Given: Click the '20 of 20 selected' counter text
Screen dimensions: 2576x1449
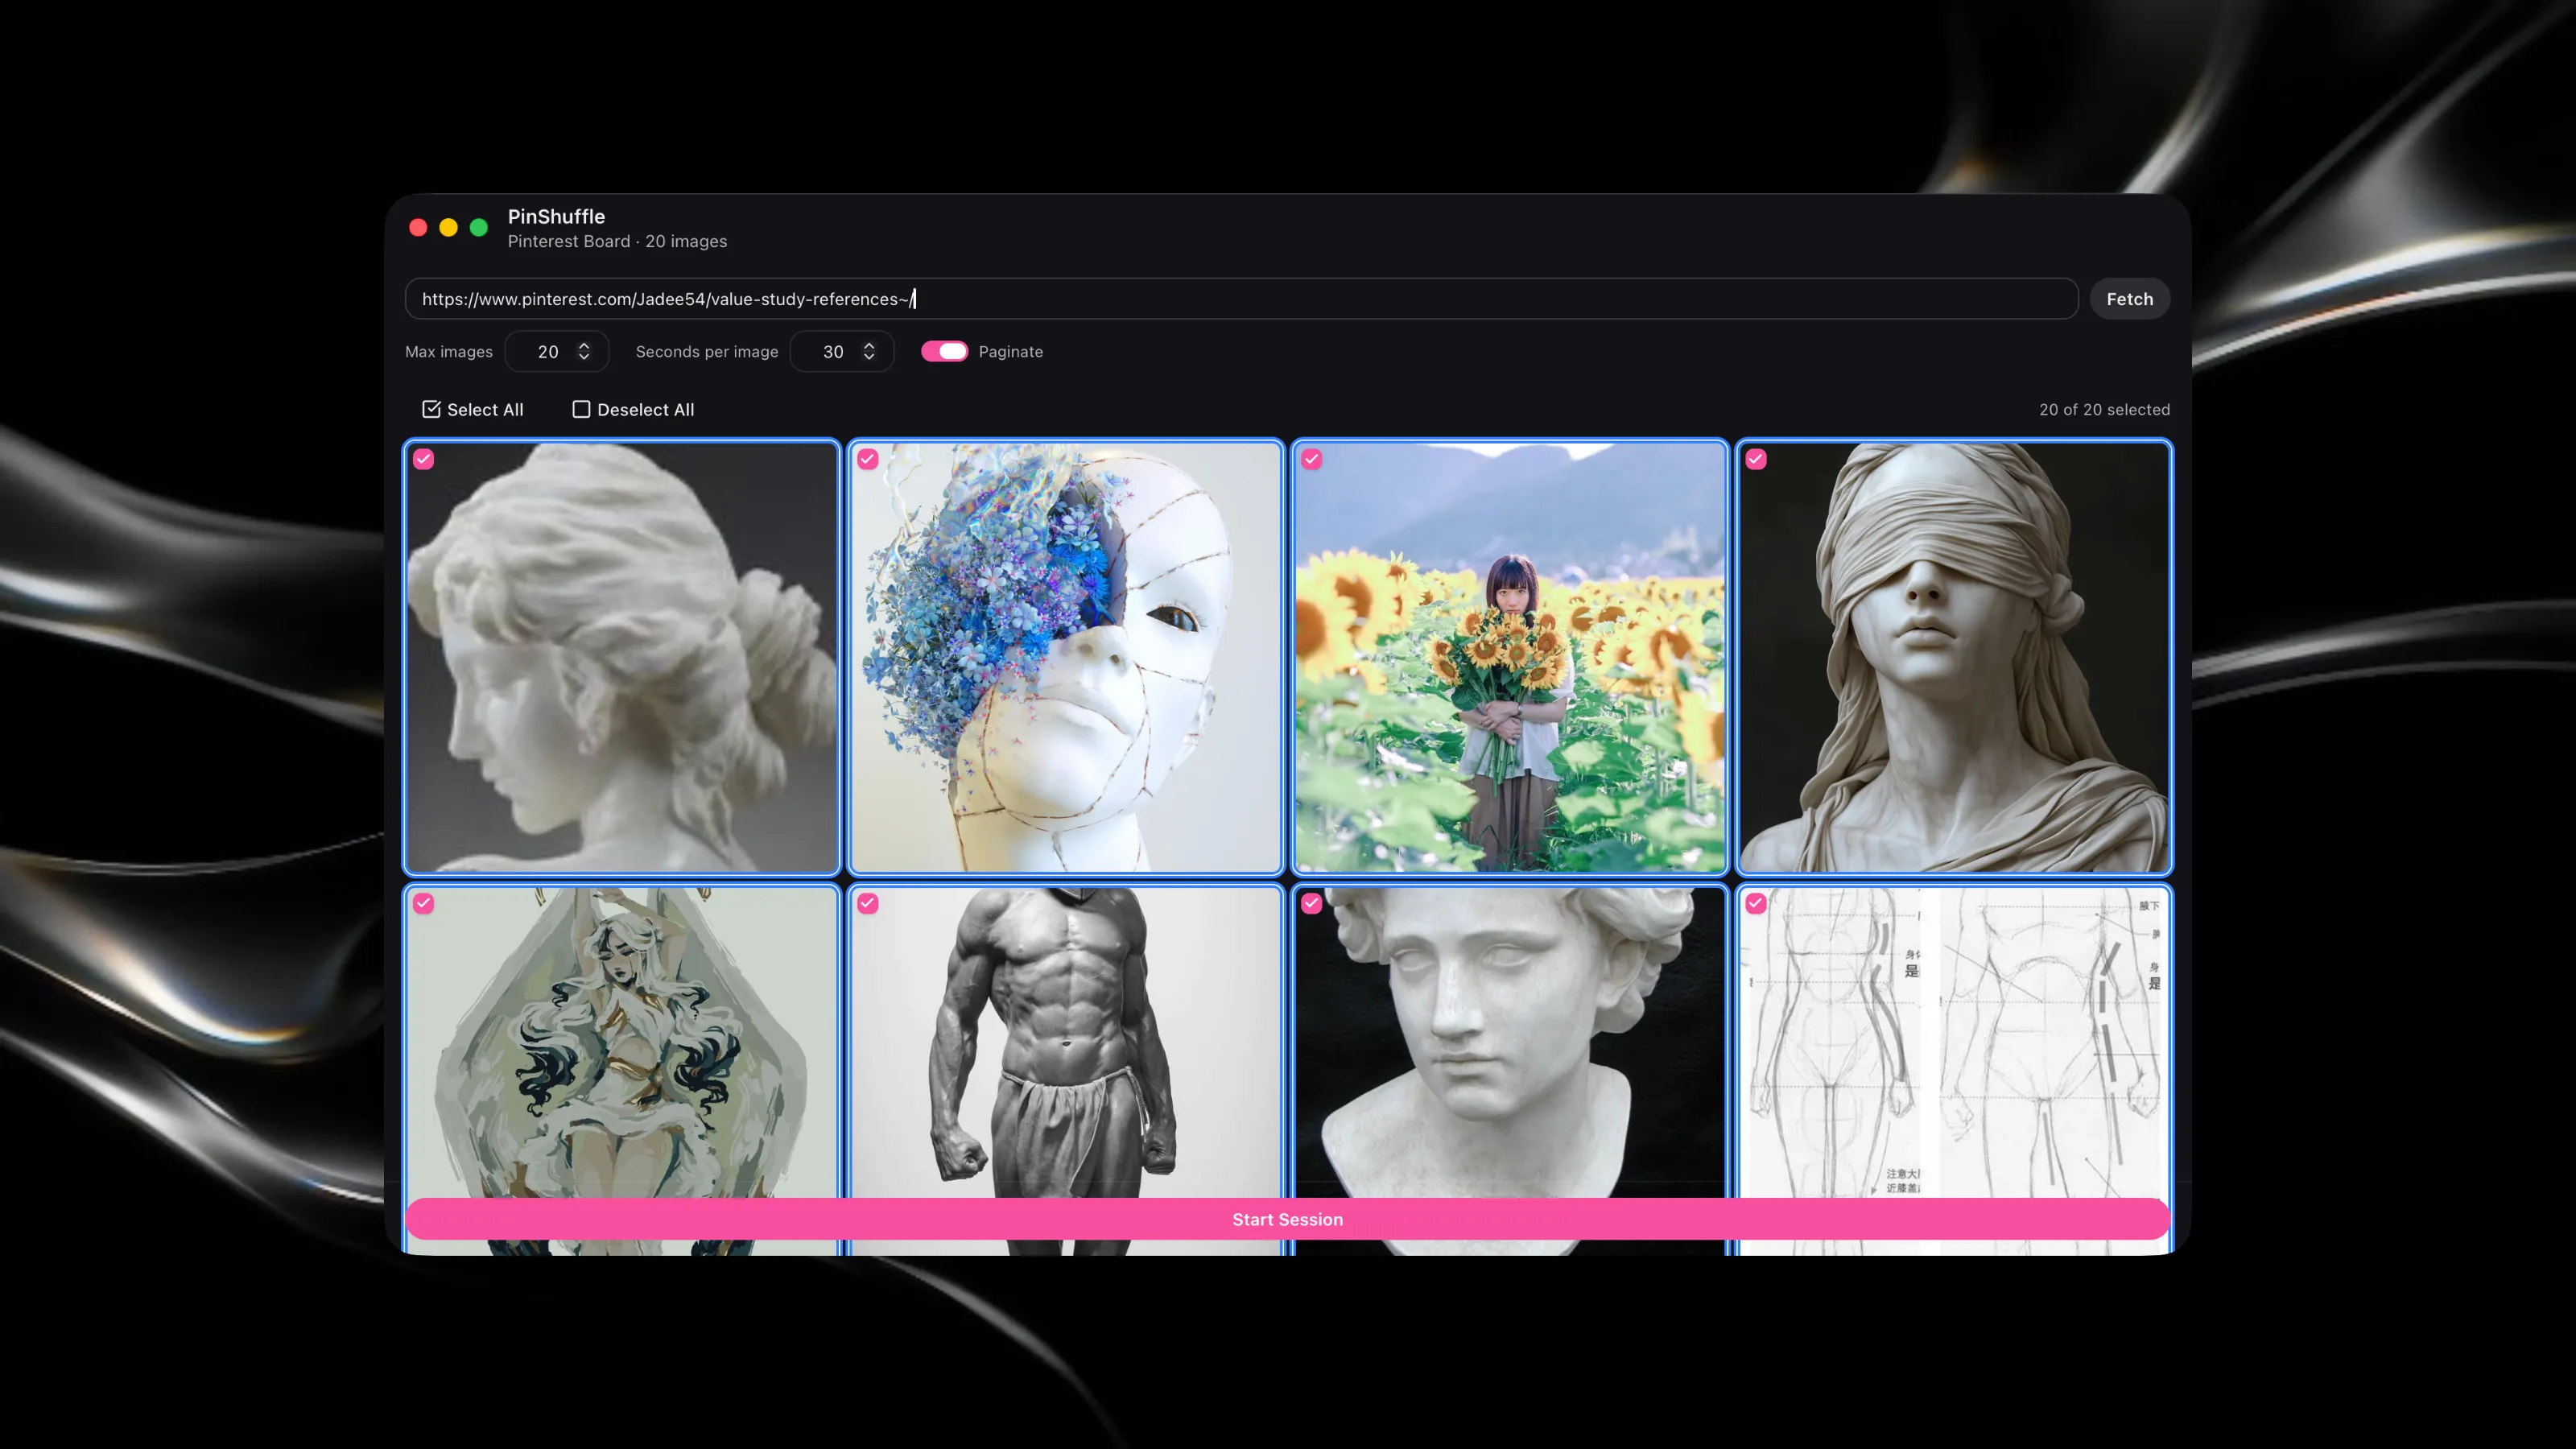Looking at the screenshot, I should coord(2104,410).
